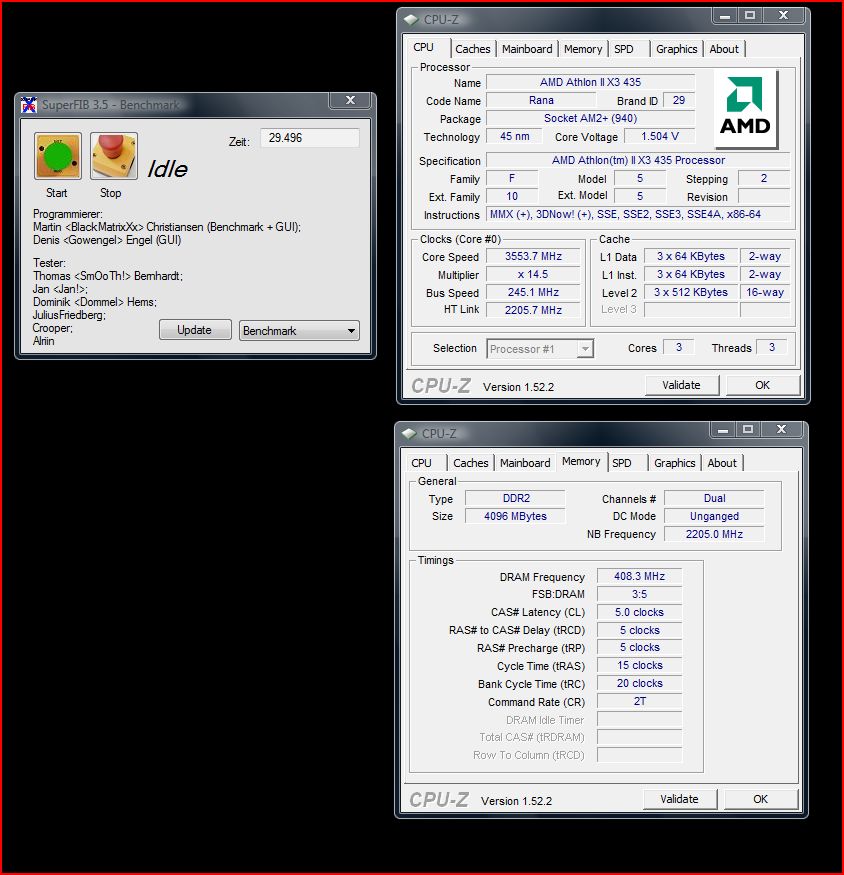The width and height of the screenshot is (844, 875).
Task: Open the Graphics tab in upper CPU-Z
Action: tap(677, 49)
